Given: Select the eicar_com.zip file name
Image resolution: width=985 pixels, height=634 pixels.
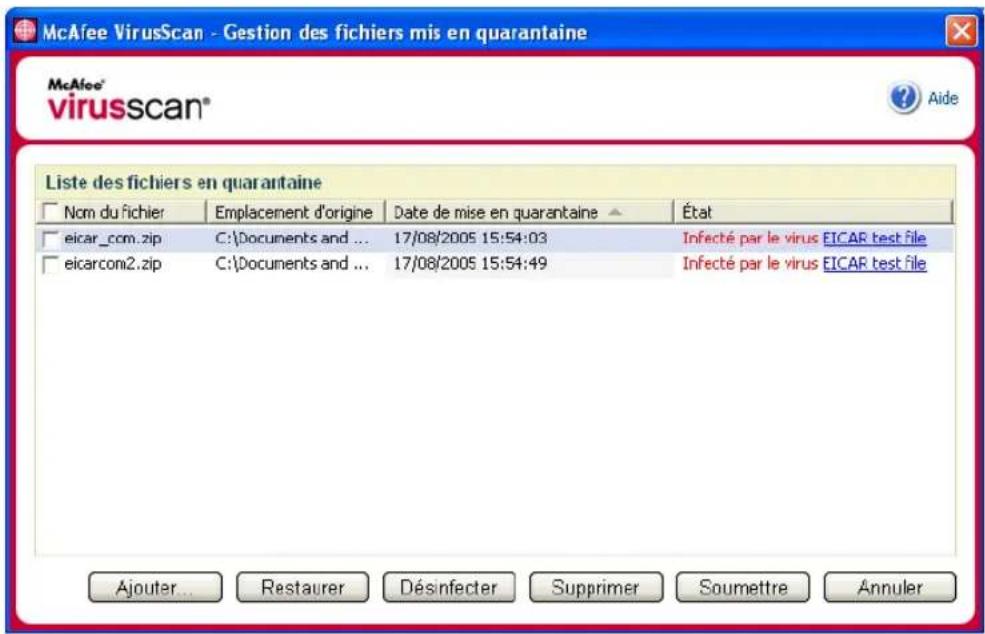Looking at the screenshot, I should (x=113, y=239).
